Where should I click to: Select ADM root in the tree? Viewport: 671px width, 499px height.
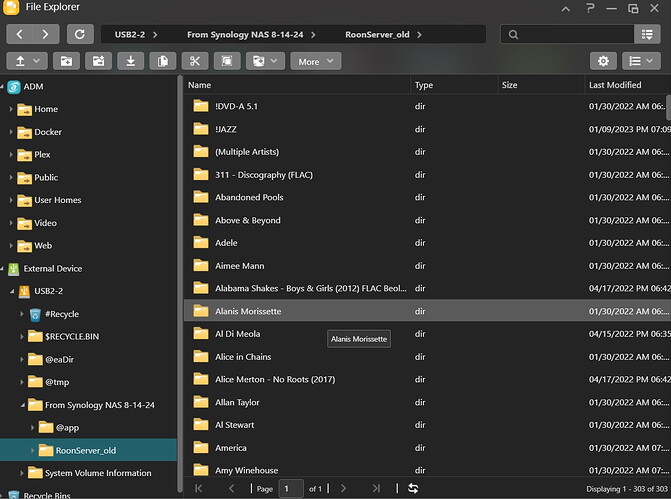(x=33, y=86)
